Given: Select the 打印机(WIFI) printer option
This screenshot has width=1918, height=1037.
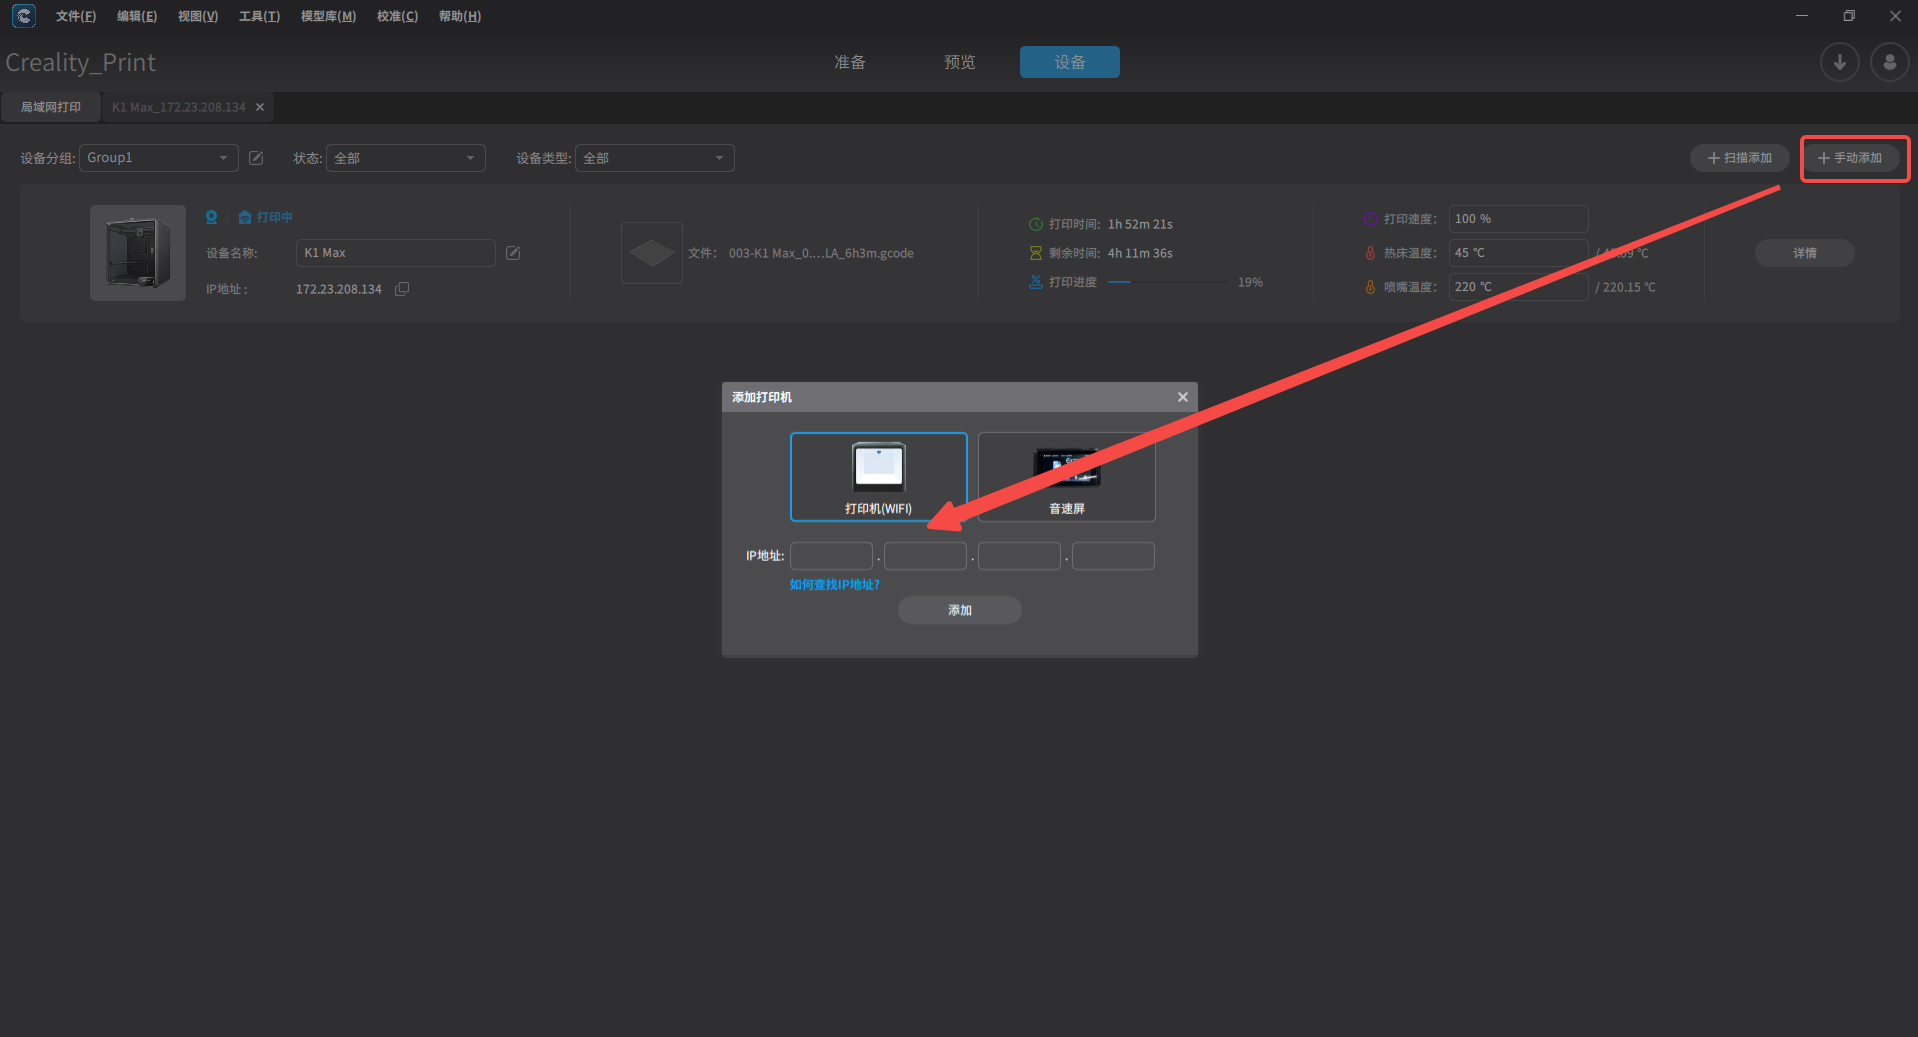Looking at the screenshot, I should point(879,477).
